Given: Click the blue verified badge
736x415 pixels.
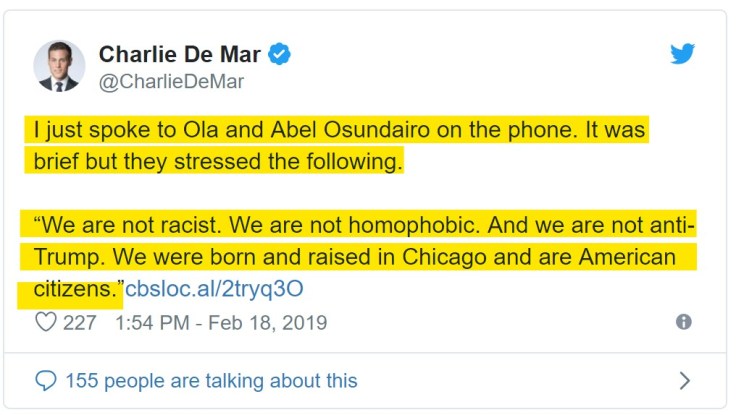Looking at the screenshot, I should click(280, 55).
